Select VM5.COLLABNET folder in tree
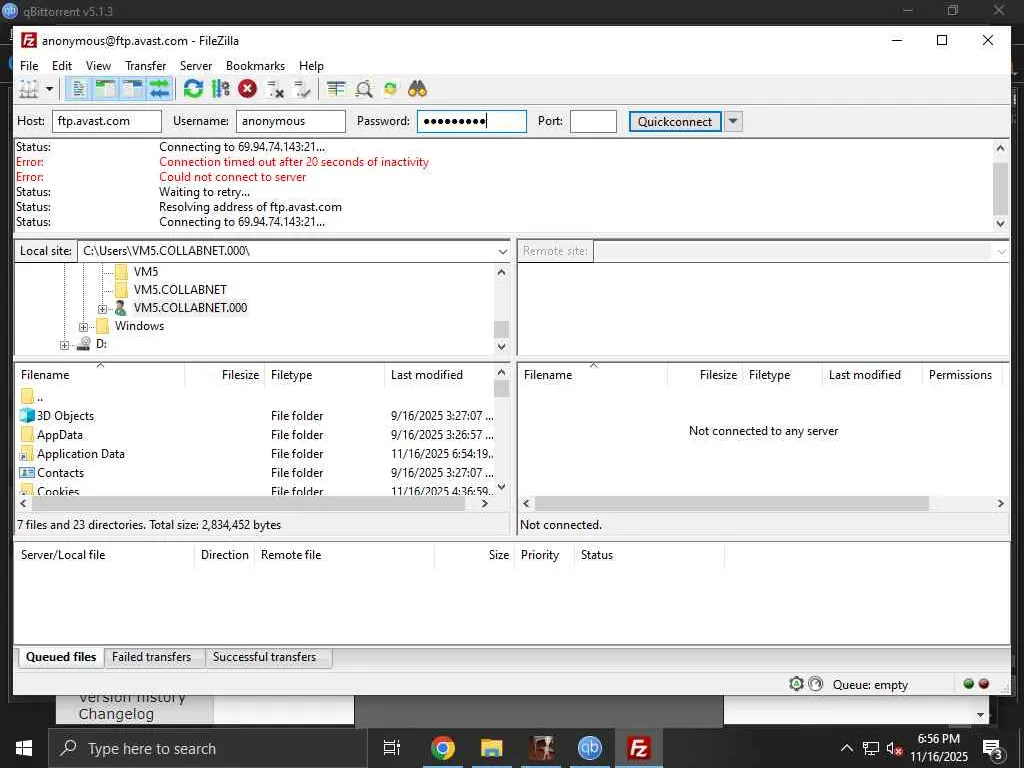The image size is (1024, 768). (180, 290)
